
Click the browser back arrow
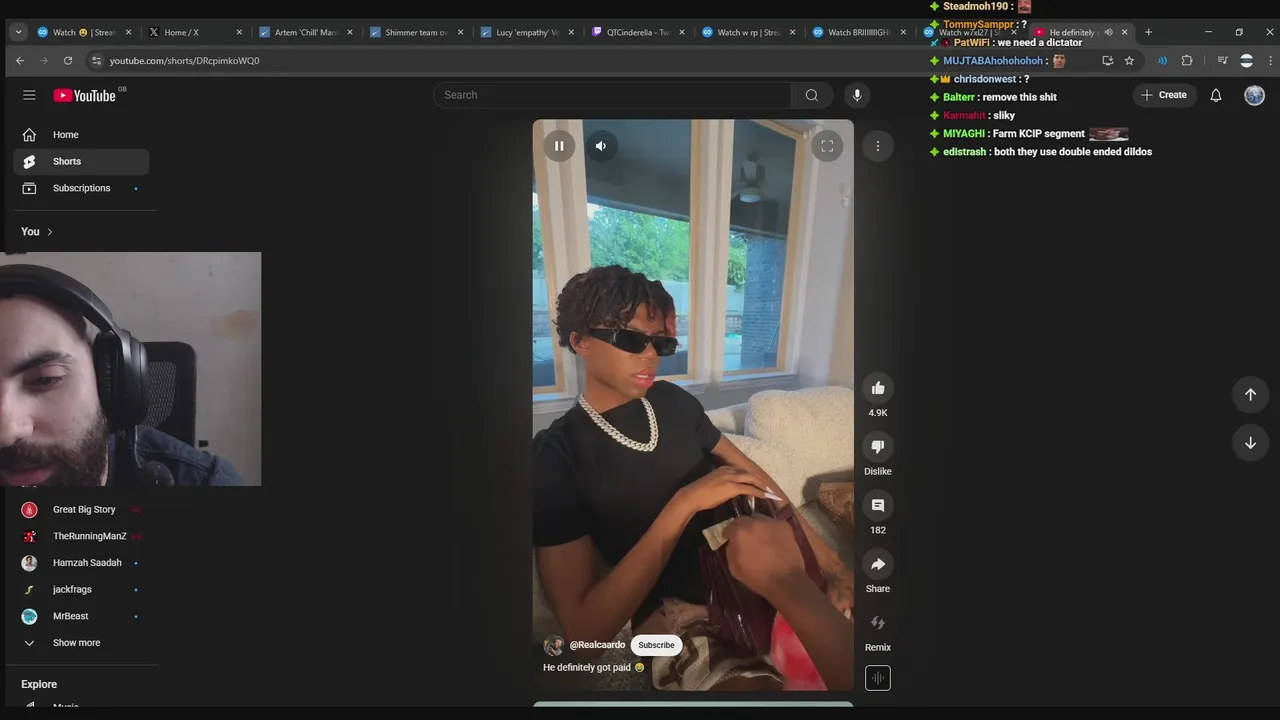click(x=20, y=60)
